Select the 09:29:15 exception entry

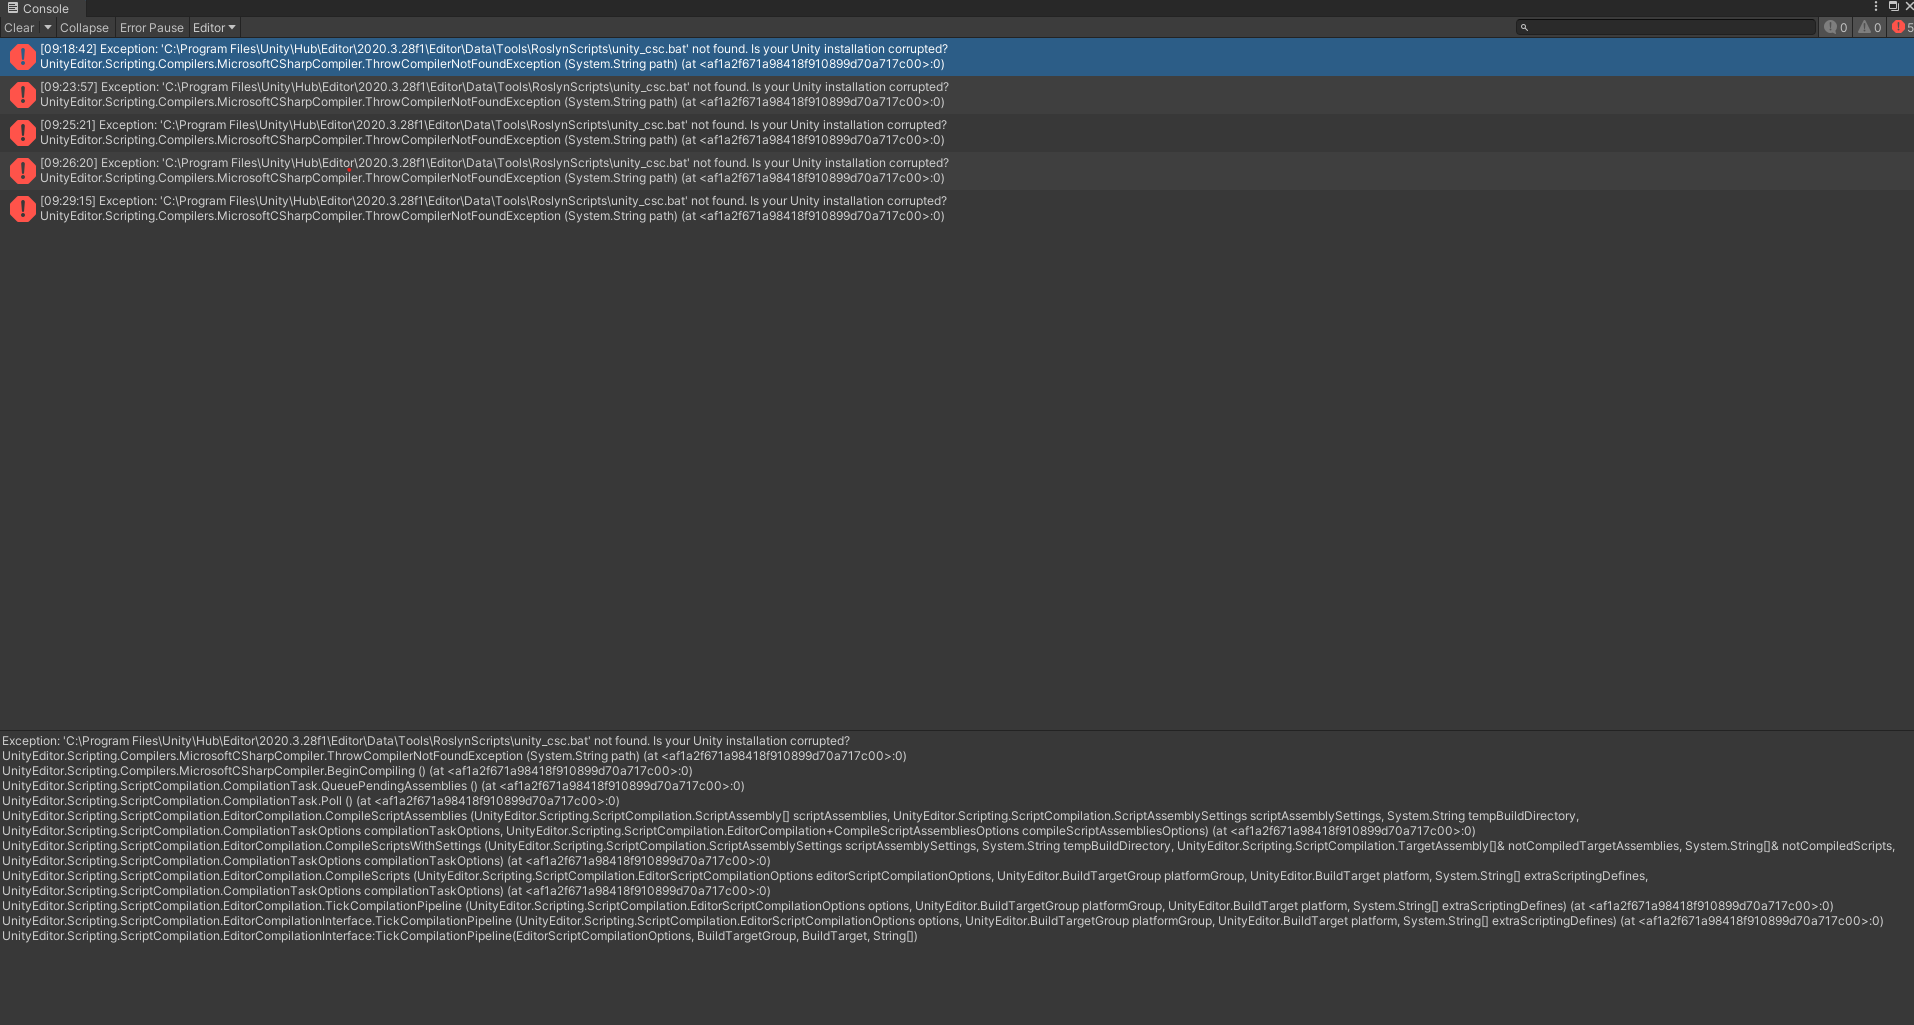(x=957, y=209)
